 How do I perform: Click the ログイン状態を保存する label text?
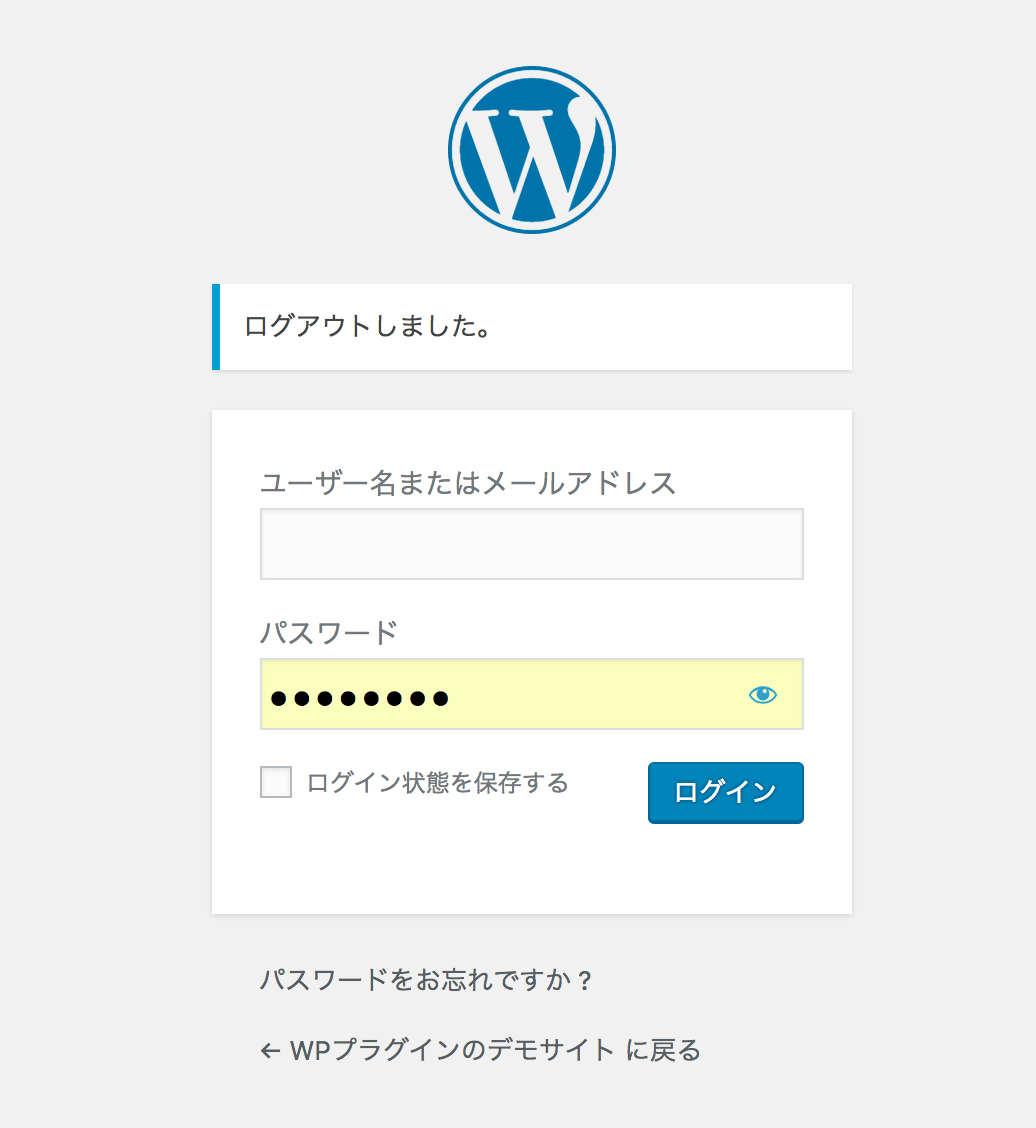click(437, 783)
